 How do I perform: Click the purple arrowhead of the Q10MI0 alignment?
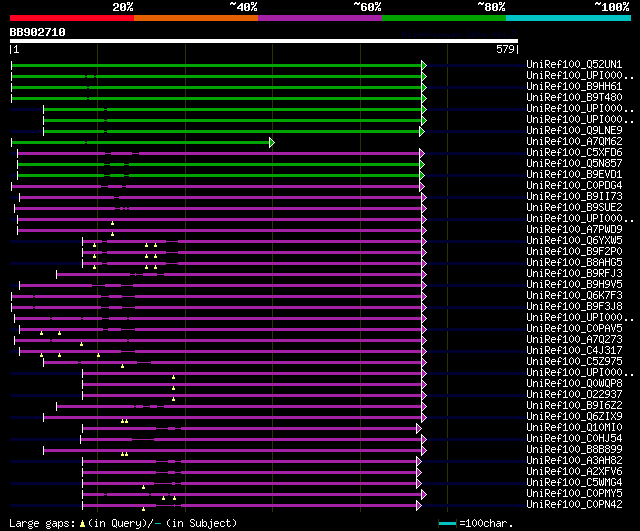419,428
